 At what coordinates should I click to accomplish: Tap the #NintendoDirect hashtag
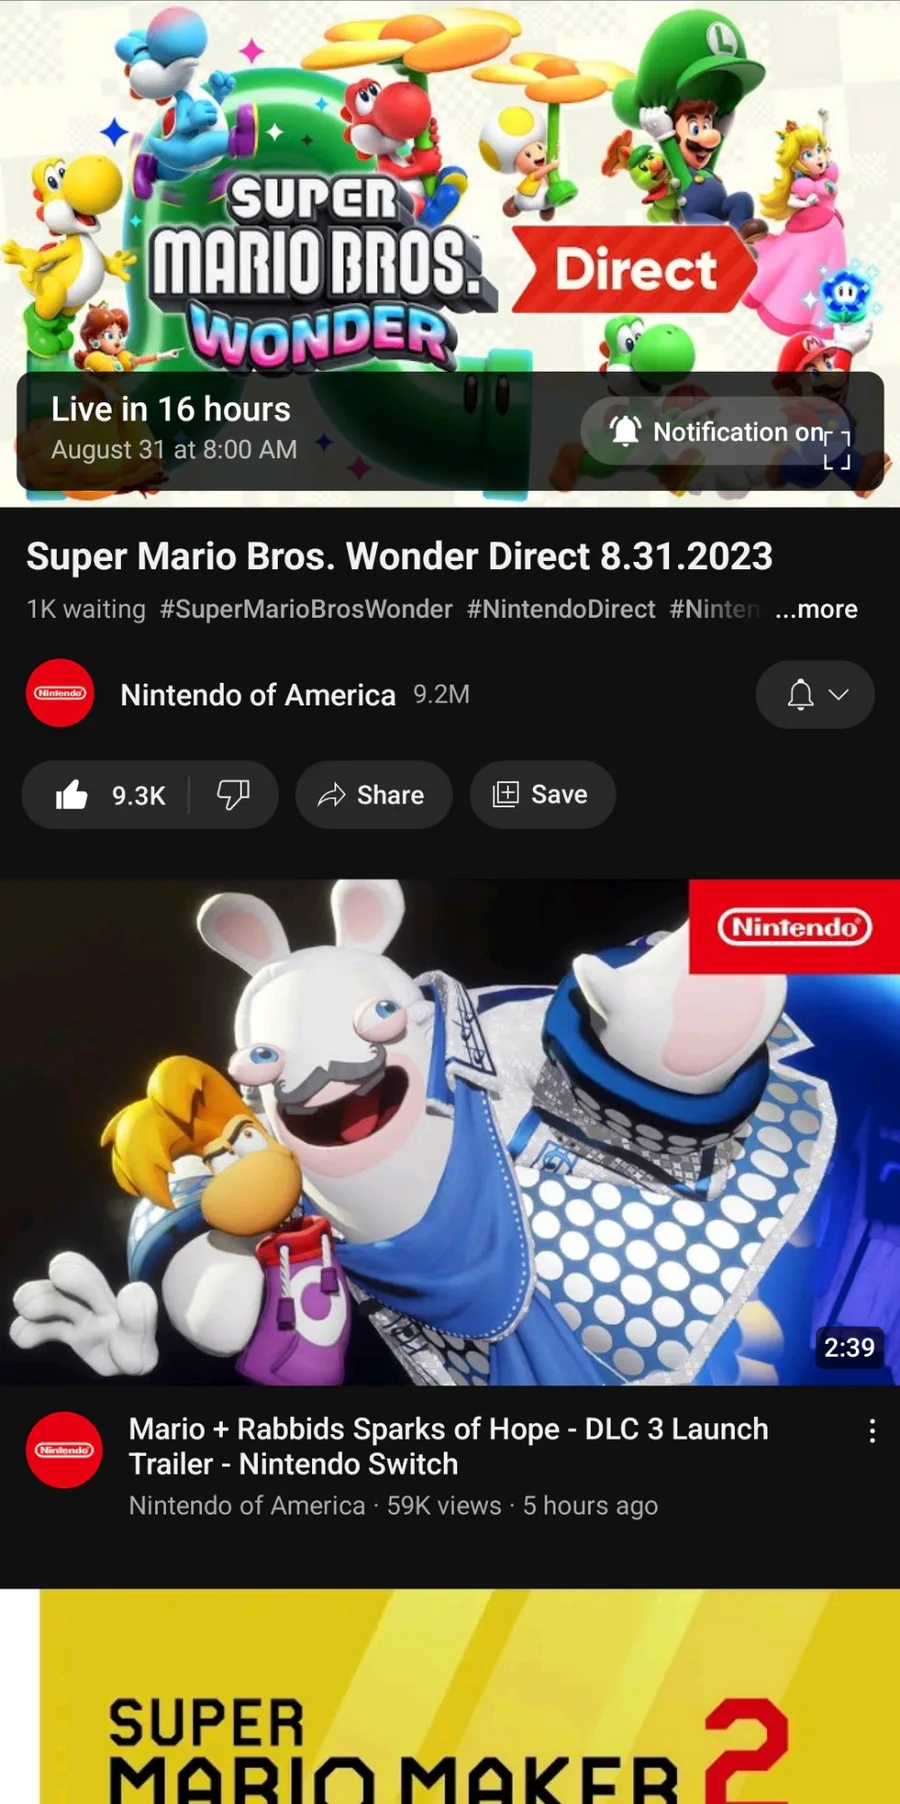pyautogui.click(x=561, y=609)
